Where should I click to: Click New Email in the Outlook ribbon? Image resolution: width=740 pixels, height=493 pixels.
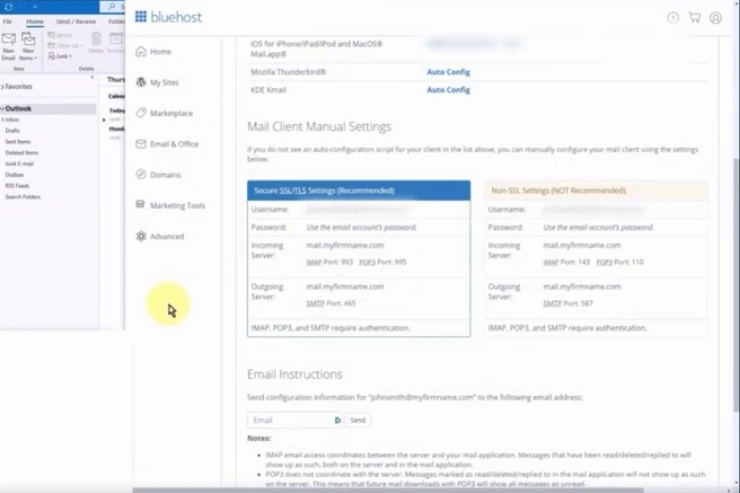pos(8,44)
